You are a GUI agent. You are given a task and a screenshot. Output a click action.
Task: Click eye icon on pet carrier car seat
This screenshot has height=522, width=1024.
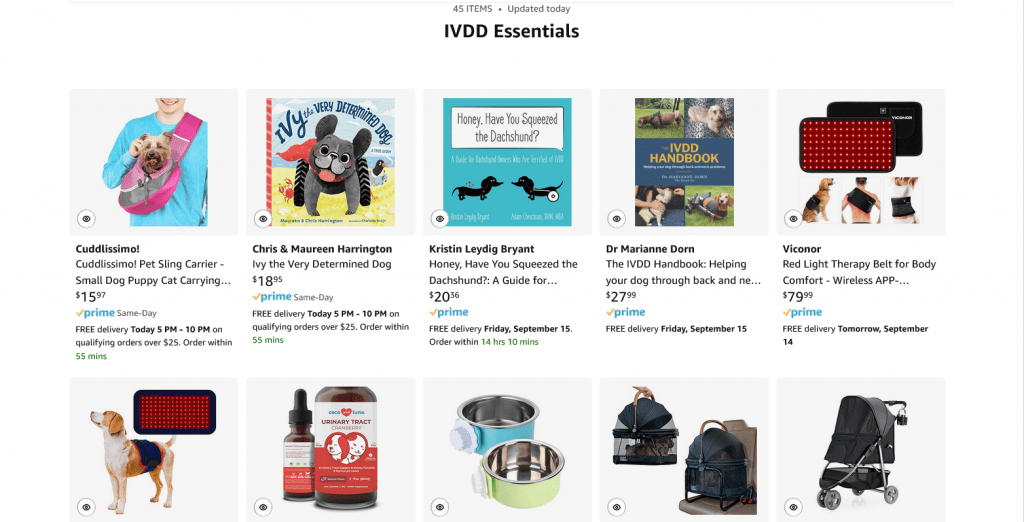tap(616, 506)
